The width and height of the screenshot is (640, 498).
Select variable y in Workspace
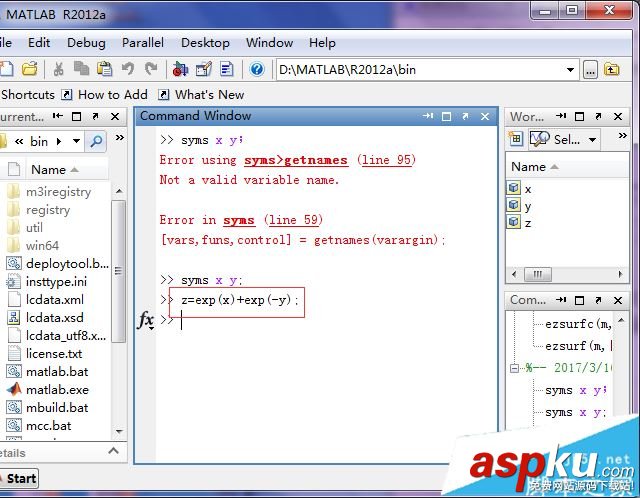coord(528,206)
